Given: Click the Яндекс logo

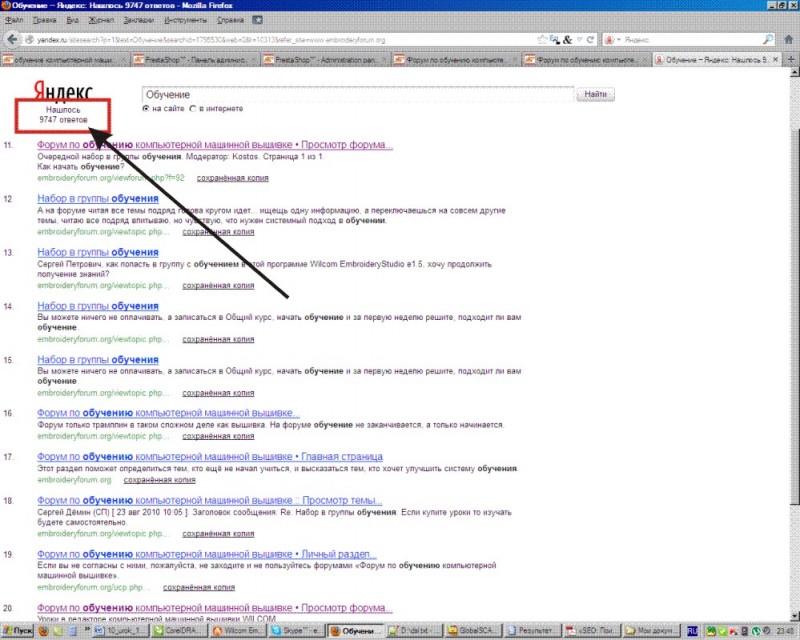Looking at the screenshot, I should [x=63, y=90].
